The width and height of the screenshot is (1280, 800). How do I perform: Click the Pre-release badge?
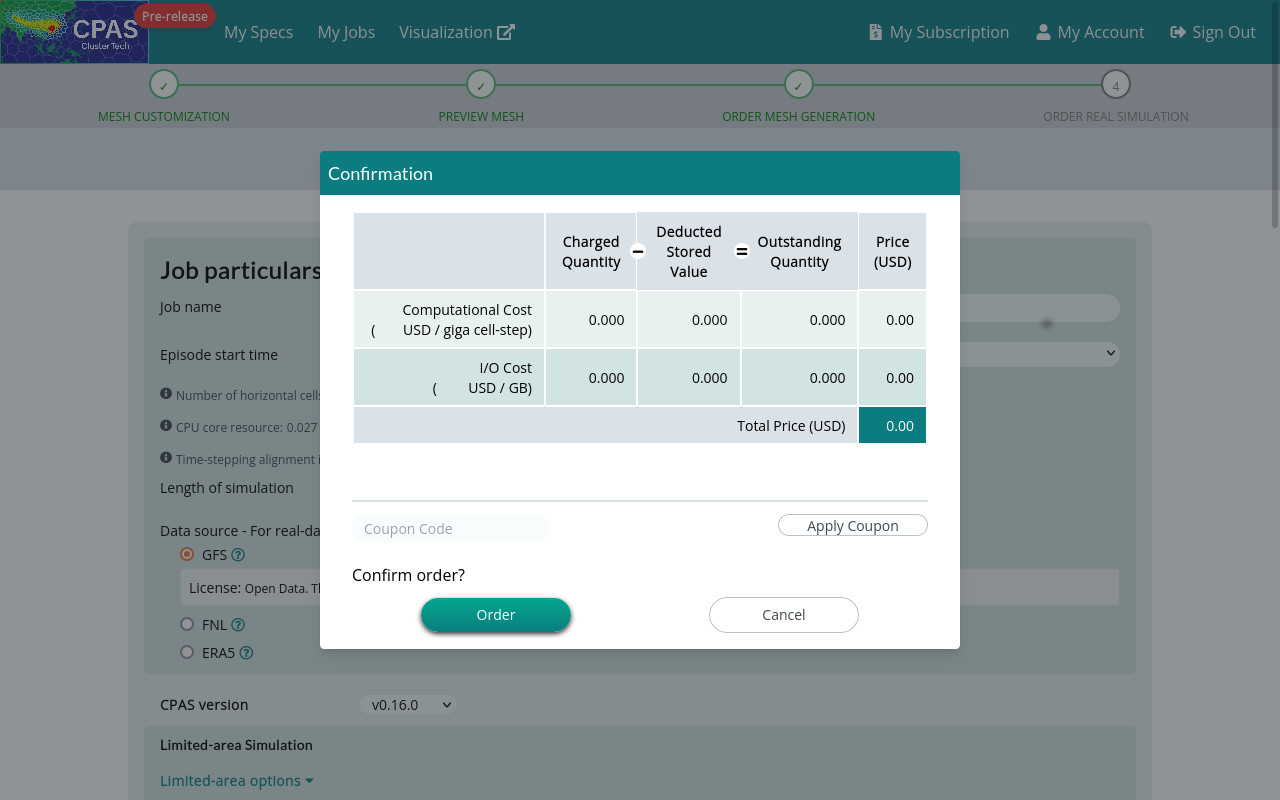175,16
